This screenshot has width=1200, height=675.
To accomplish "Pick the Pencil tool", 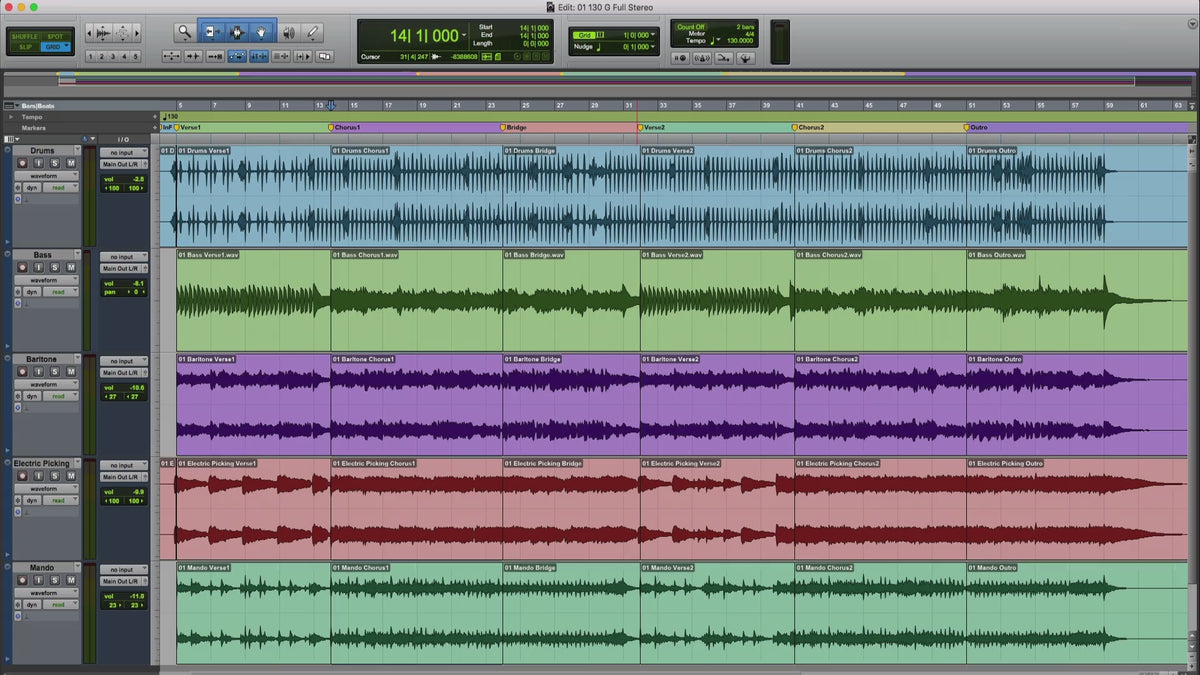I will (x=314, y=32).
